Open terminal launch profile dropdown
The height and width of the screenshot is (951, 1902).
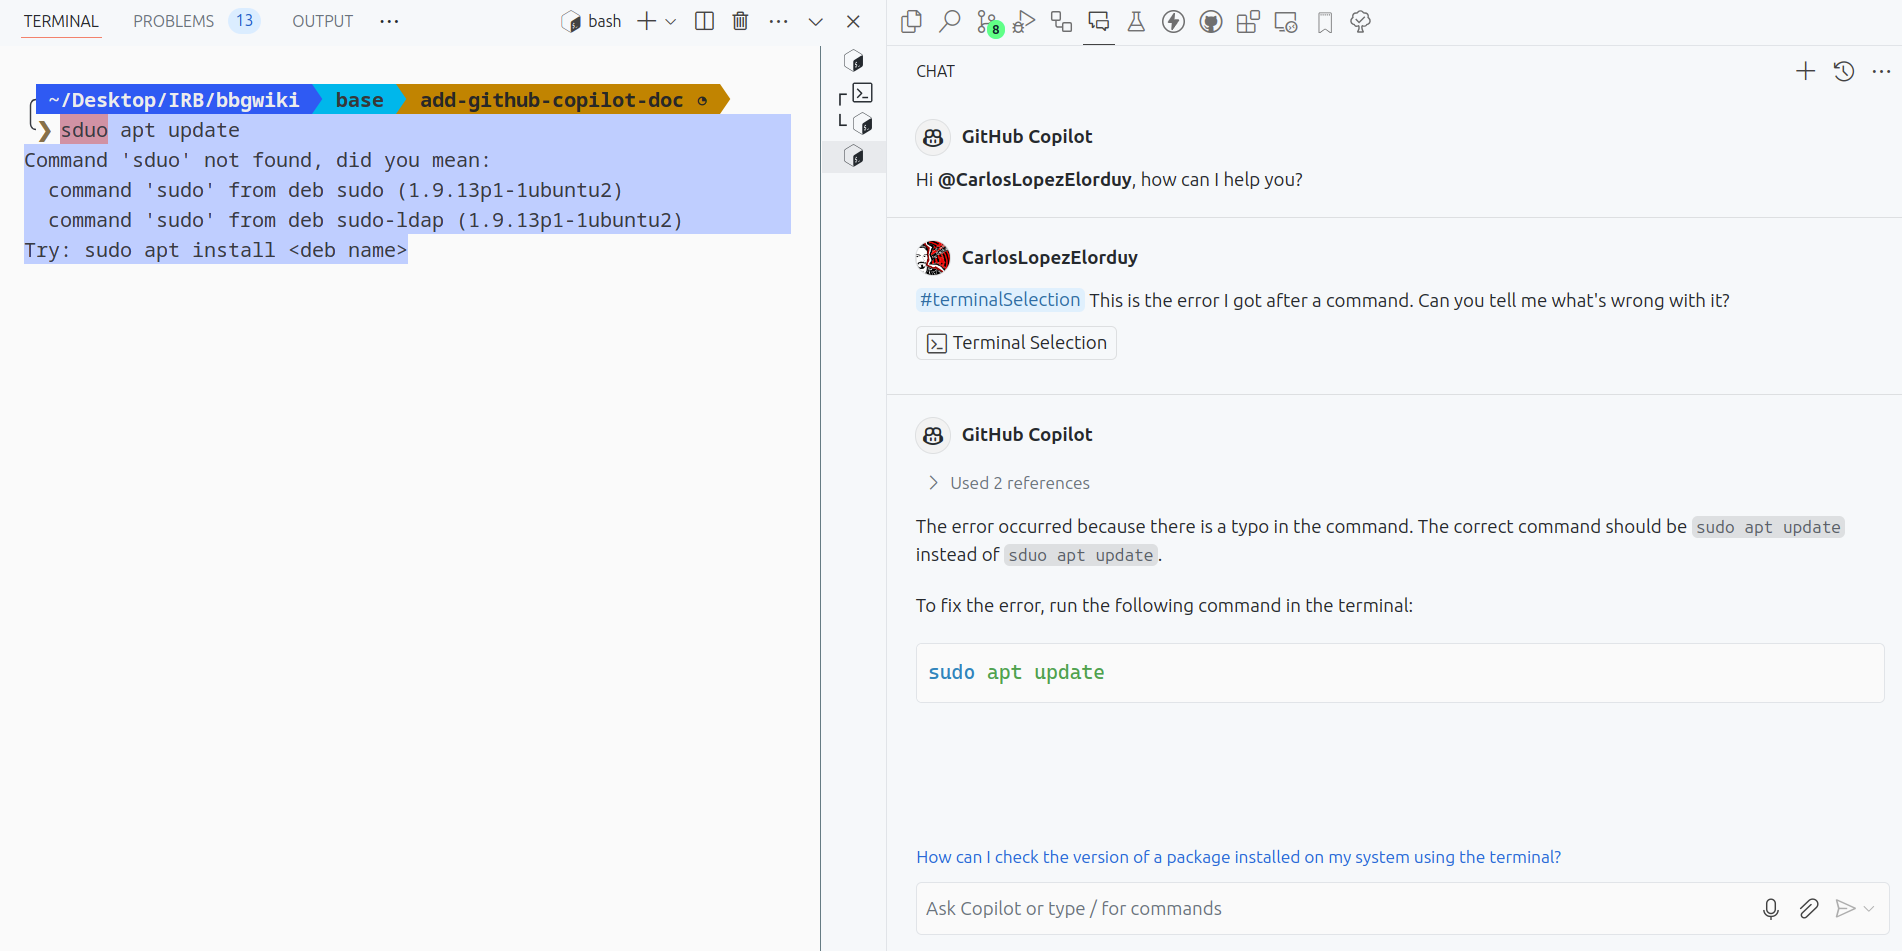tap(671, 21)
